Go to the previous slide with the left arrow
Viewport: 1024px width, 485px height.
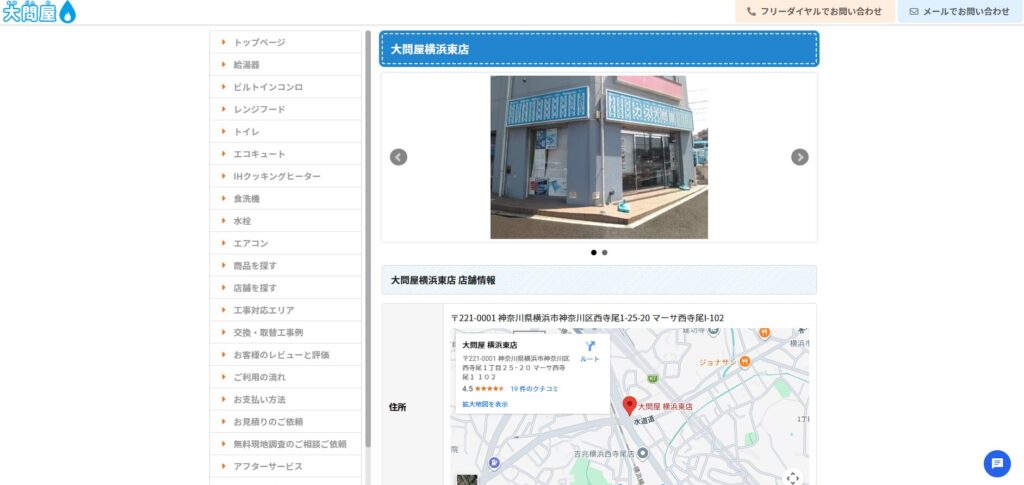coord(398,157)
